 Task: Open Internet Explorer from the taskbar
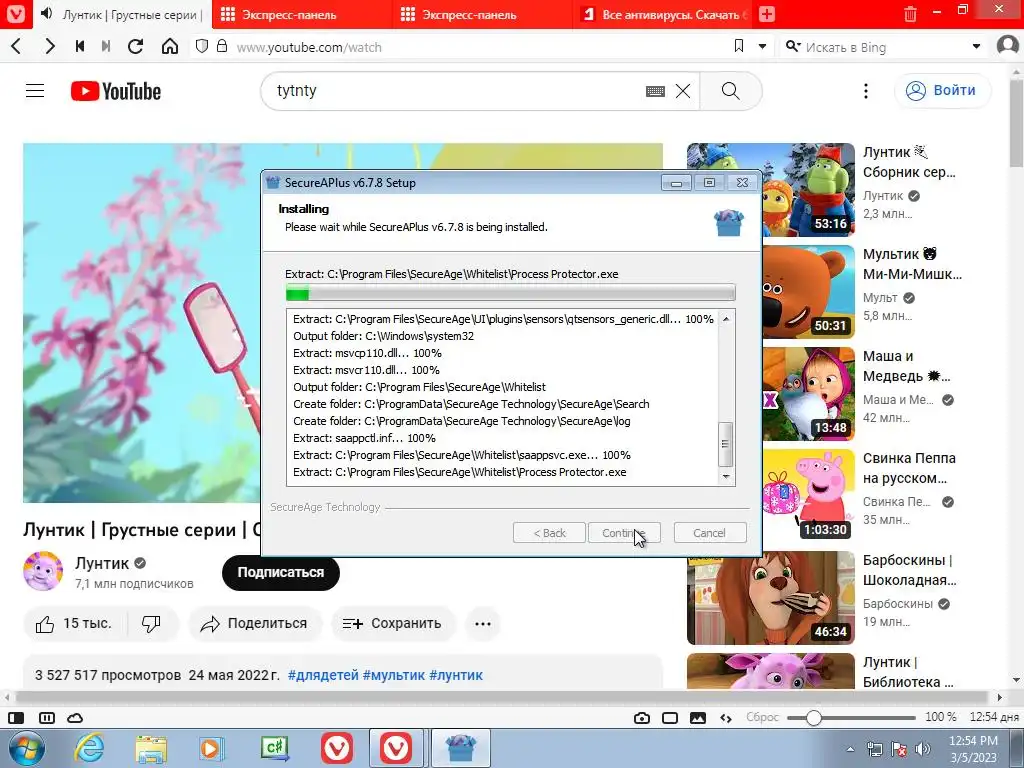pos(89,748)
